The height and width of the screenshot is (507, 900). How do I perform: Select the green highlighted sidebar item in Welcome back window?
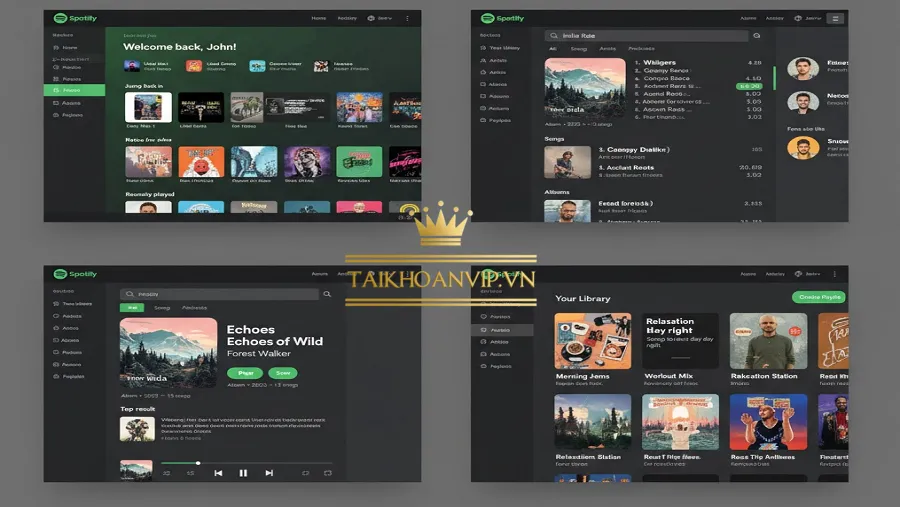point(75,90)
